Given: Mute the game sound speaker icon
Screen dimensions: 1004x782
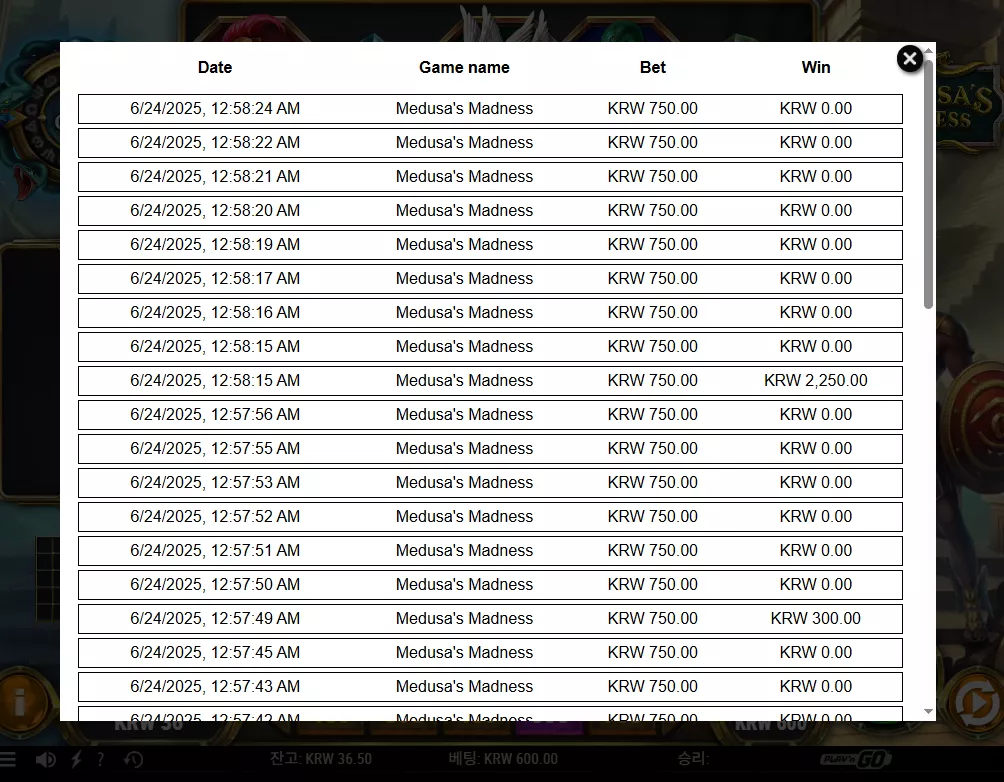Looking at the screenshot, I should (45, 760).
